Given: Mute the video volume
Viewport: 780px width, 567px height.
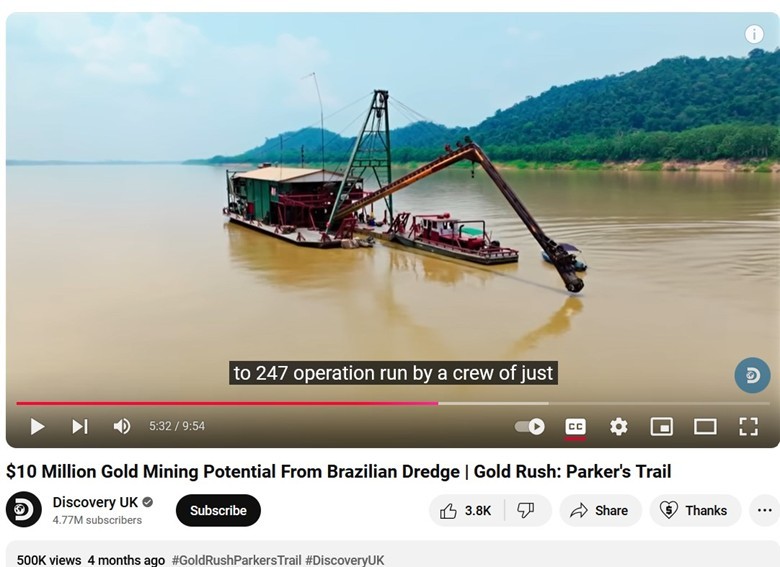Looking at the screenshot, I should 122,426.
